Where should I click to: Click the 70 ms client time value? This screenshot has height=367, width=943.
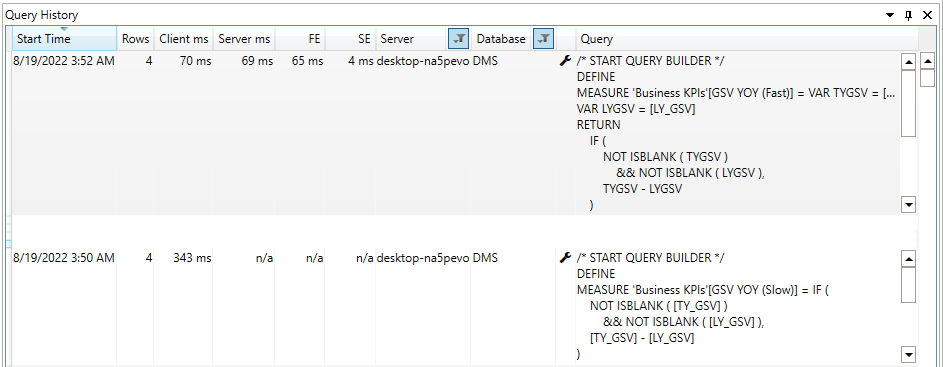click(195, 61)
